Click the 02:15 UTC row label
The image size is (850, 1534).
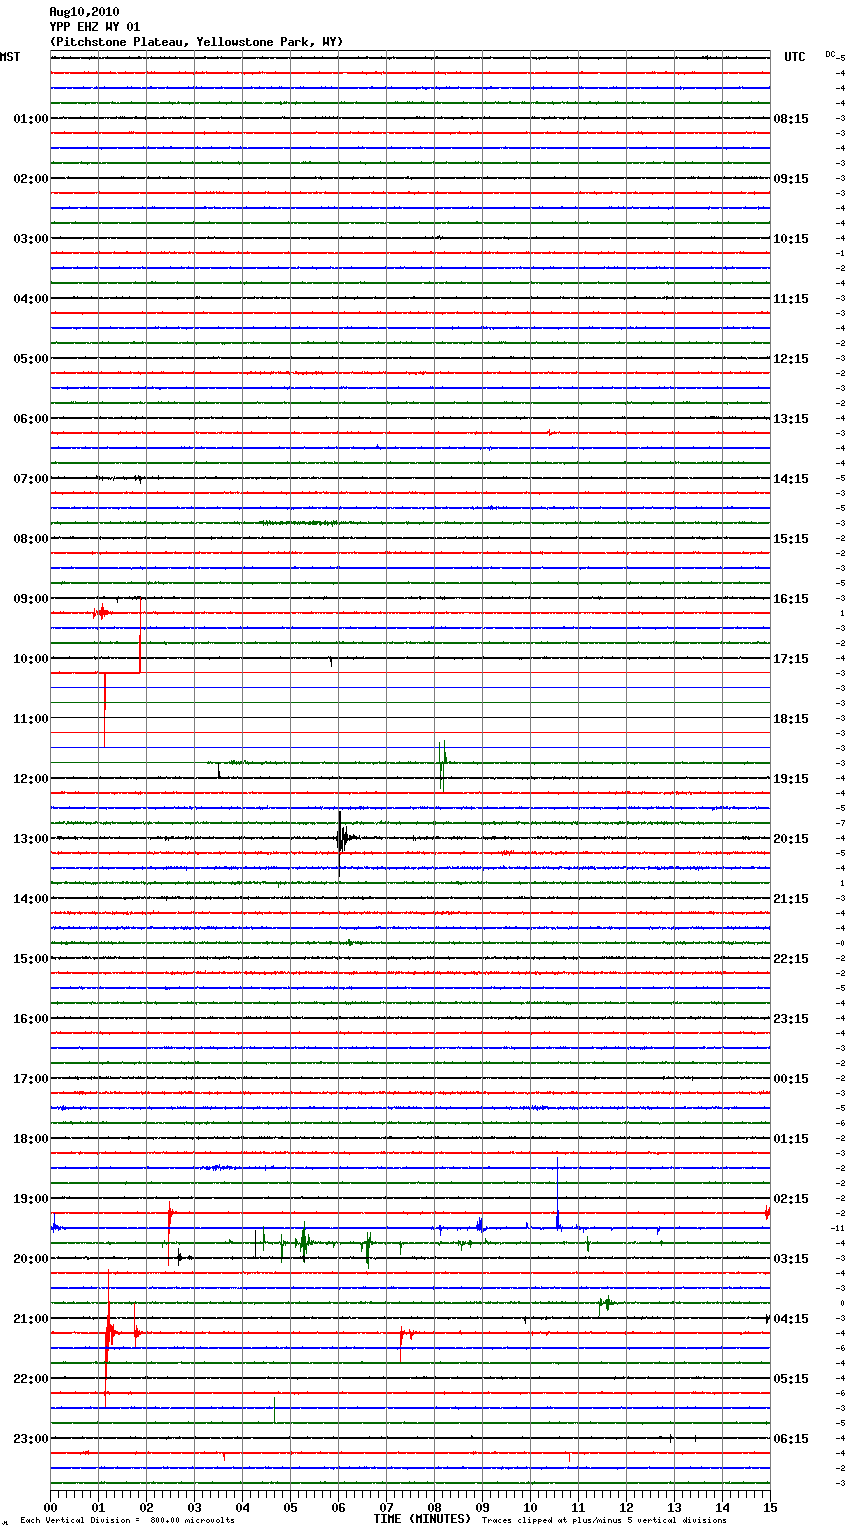pos(791,1199)
